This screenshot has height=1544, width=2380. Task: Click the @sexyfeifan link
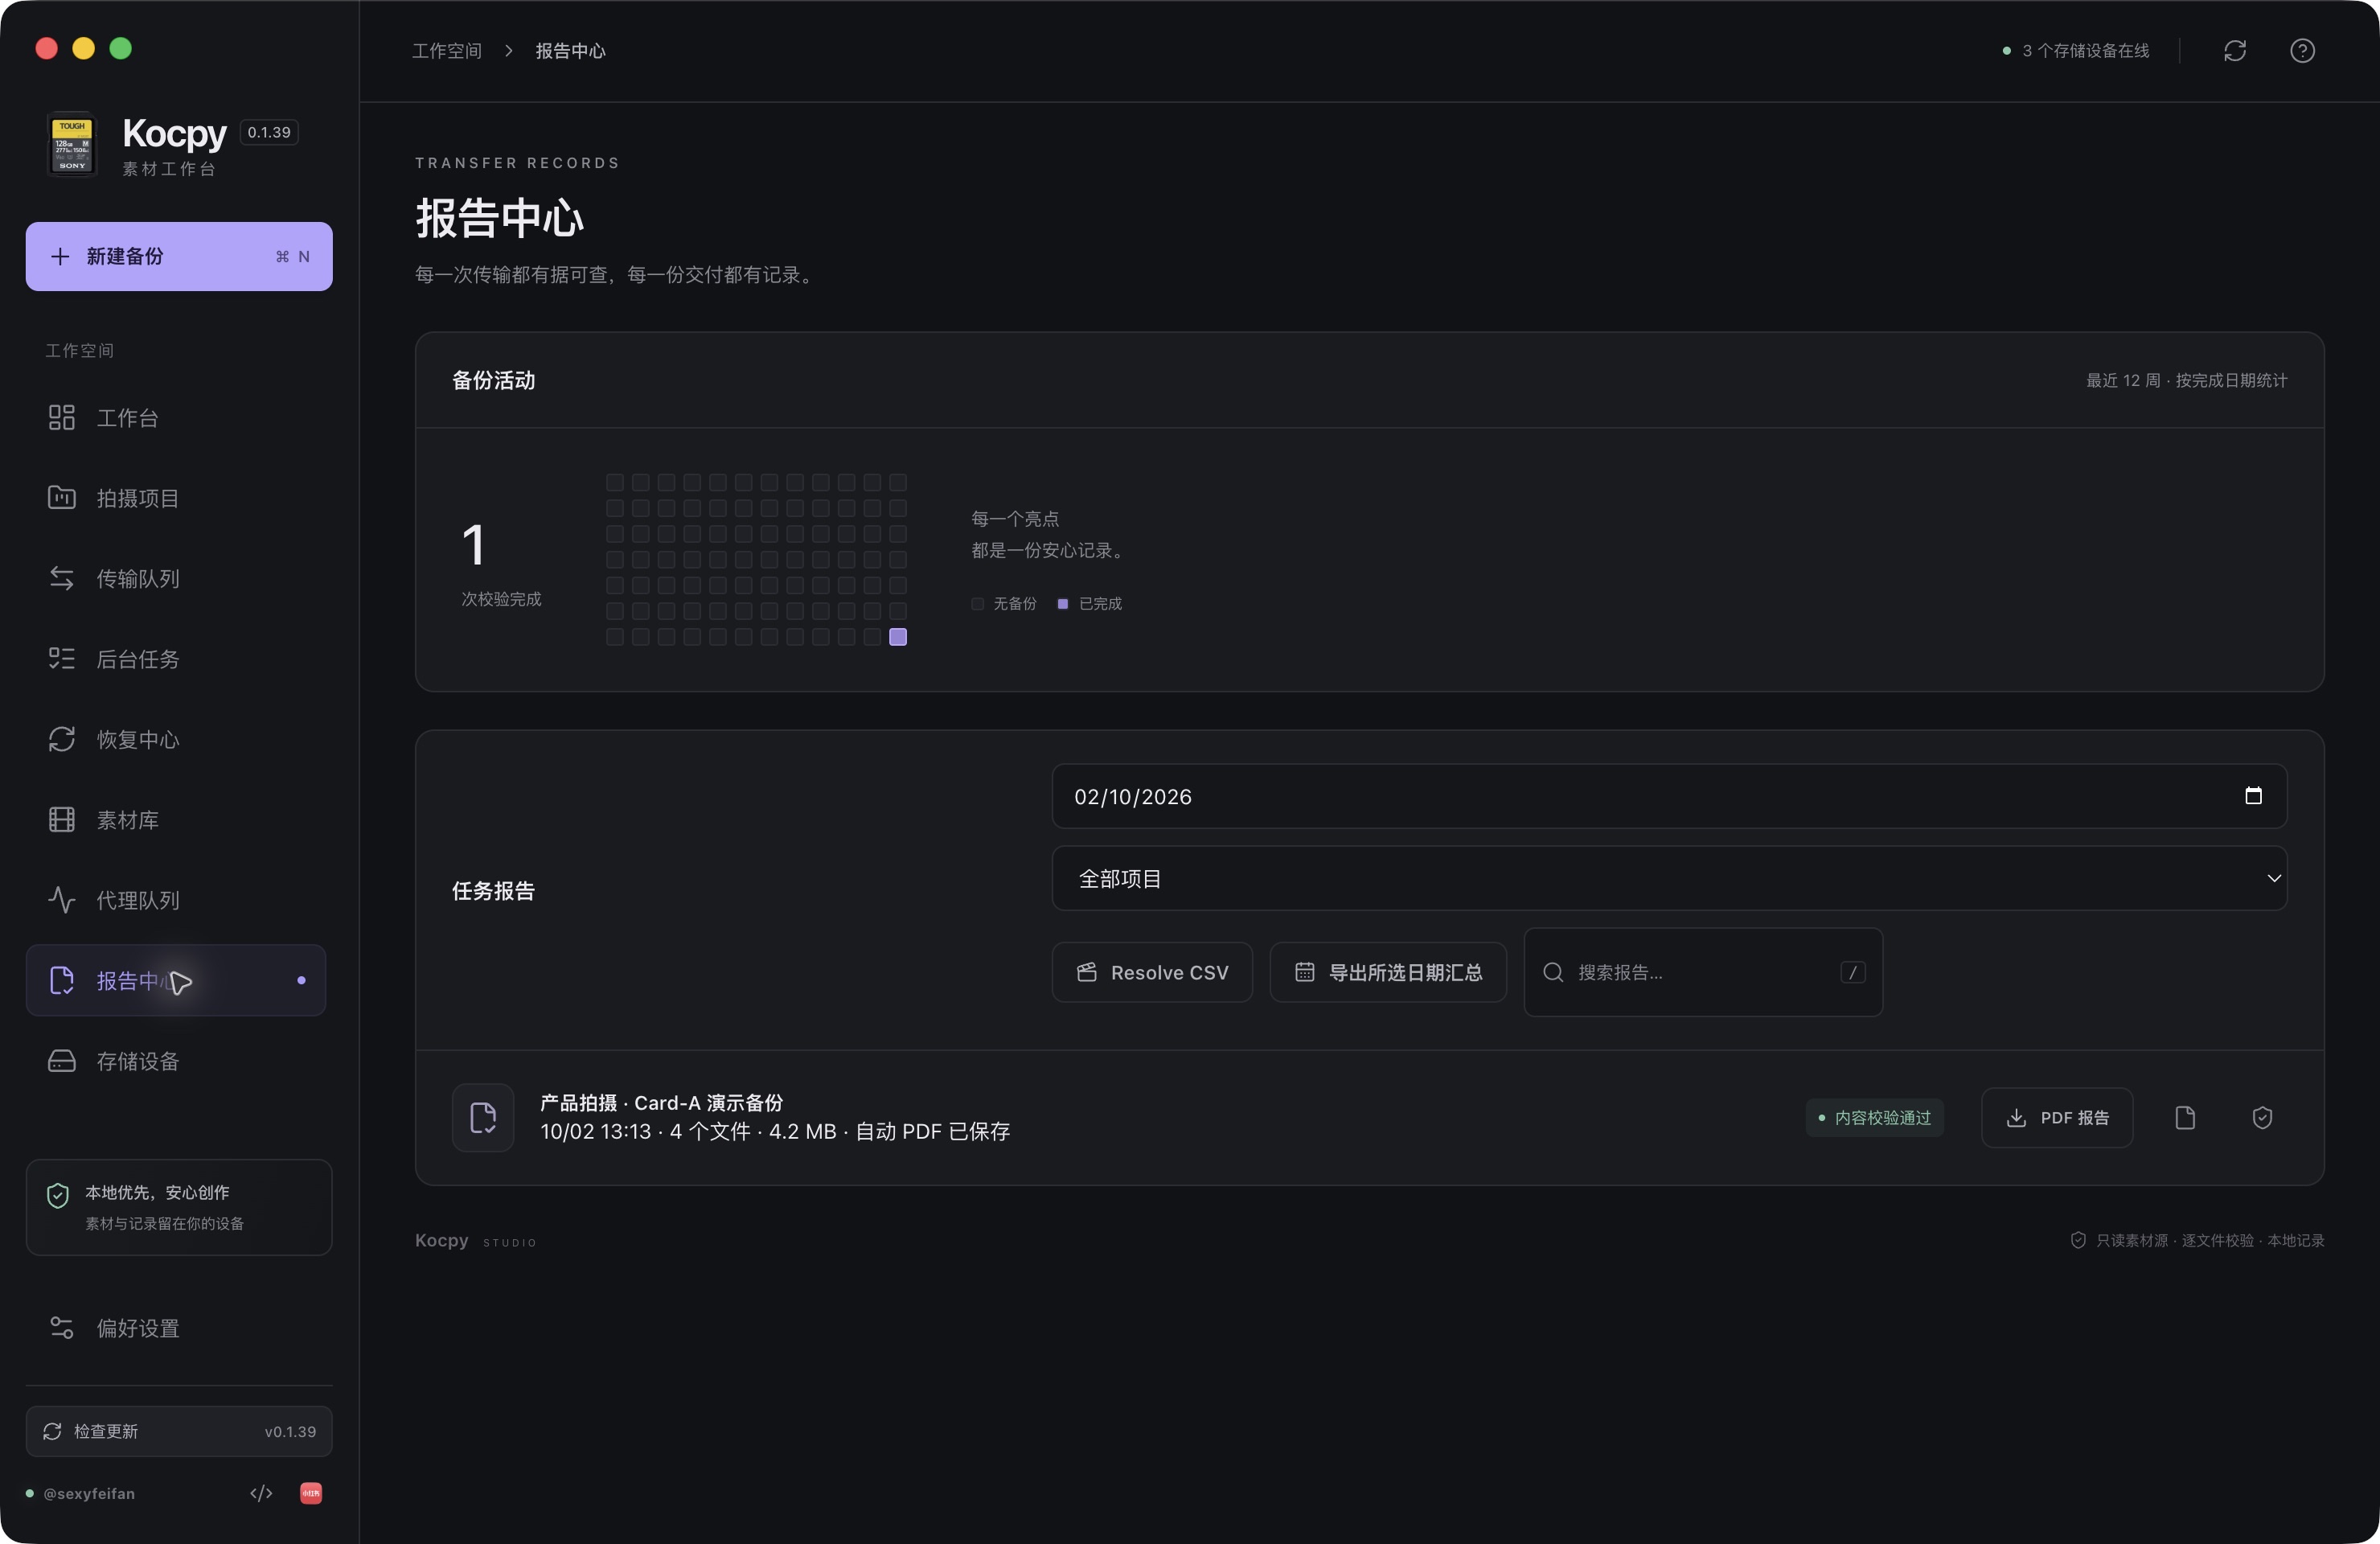[89, 1493]
